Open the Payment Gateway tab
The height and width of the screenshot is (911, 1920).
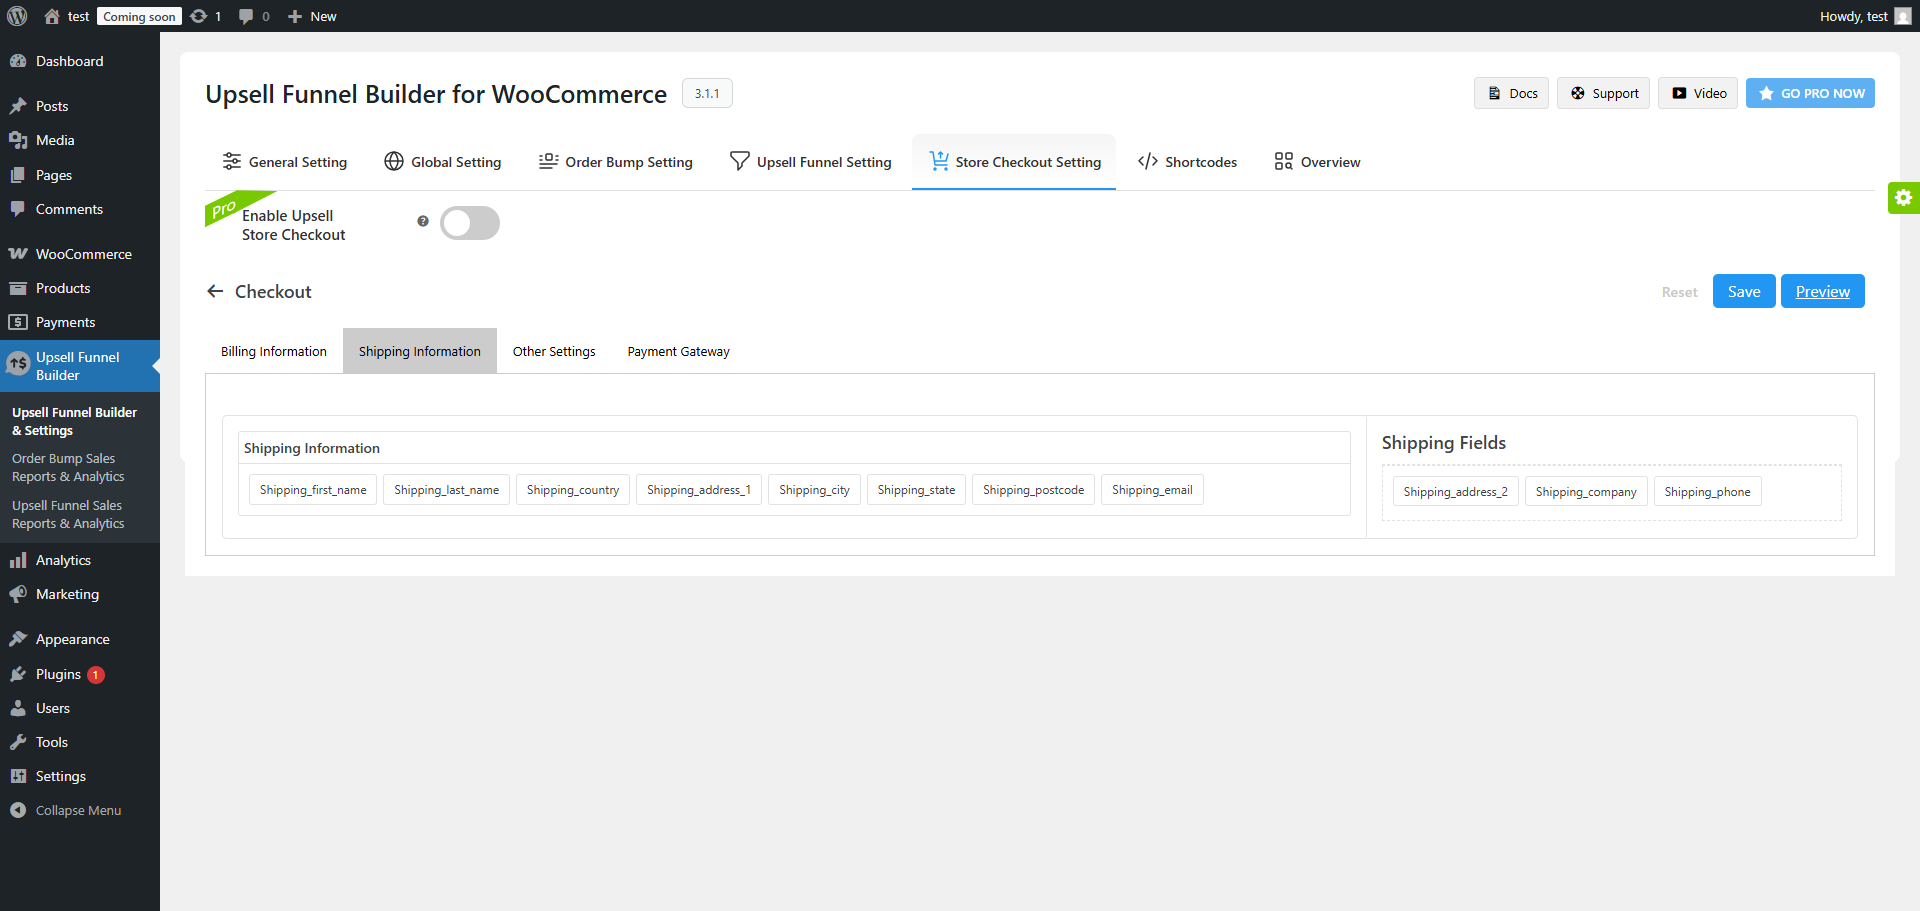point(677,350)
